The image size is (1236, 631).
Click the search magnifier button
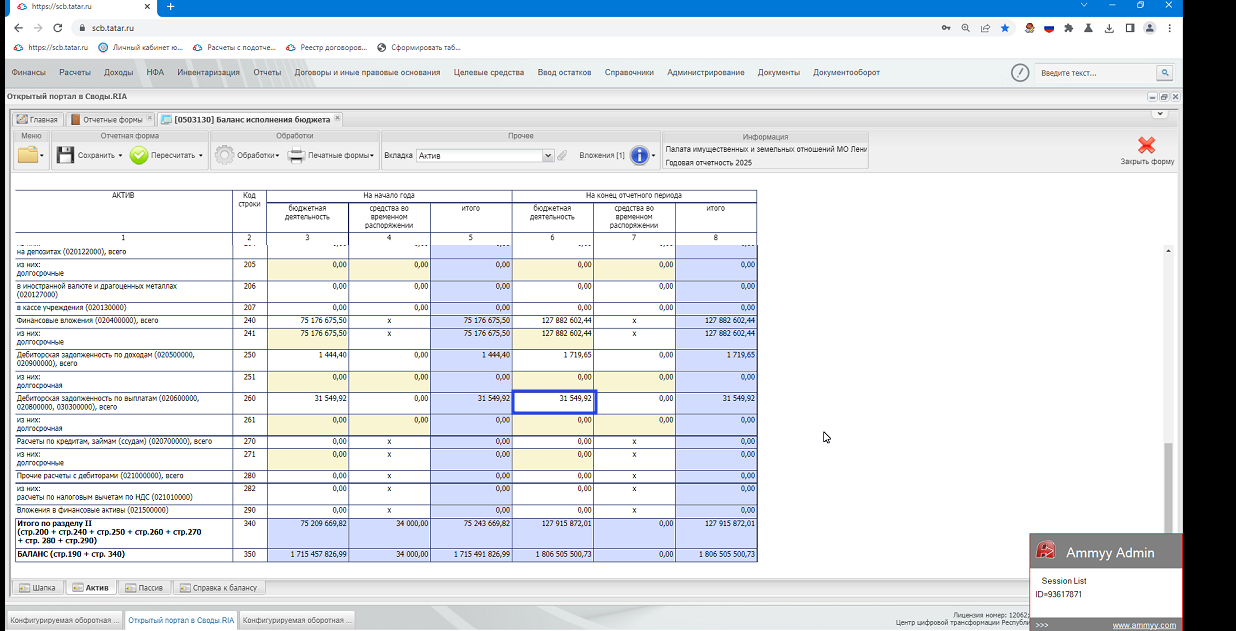pos(1164,73)
